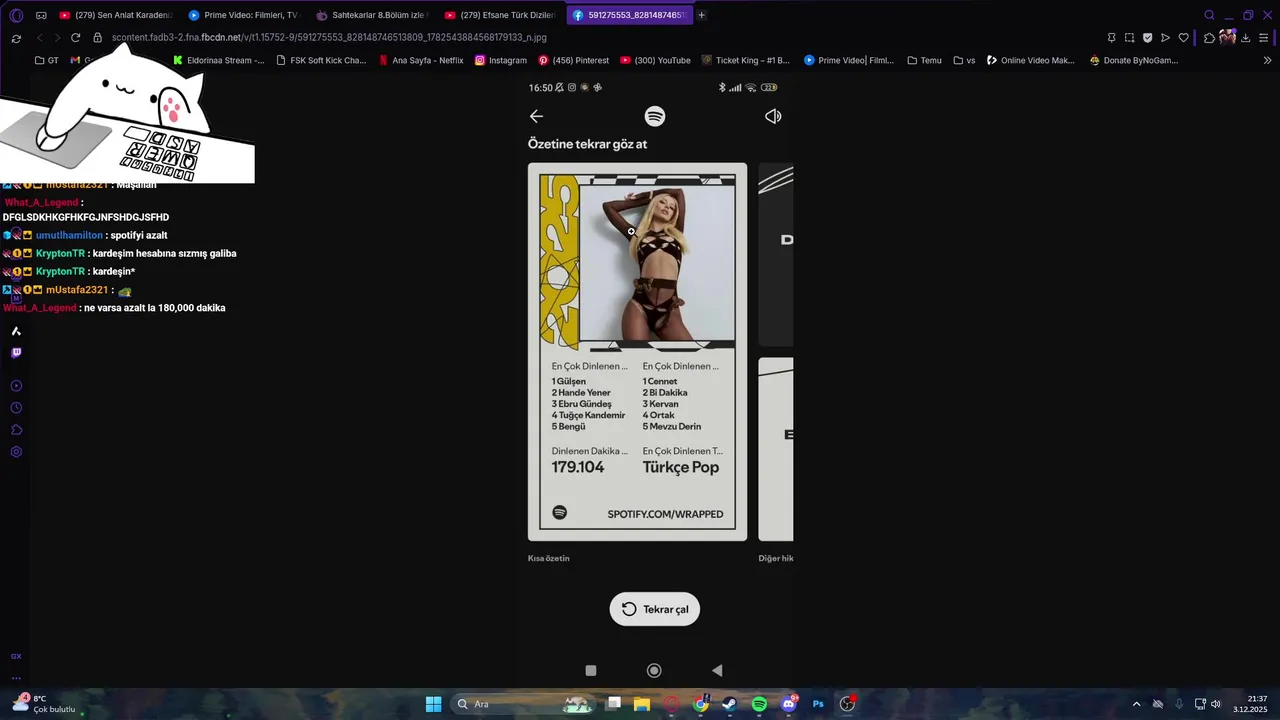This screenshot has width=1280, height=720.
Task: Open Spotify from the taskbar
Action: pyautogui.click(x=759, y=704)
